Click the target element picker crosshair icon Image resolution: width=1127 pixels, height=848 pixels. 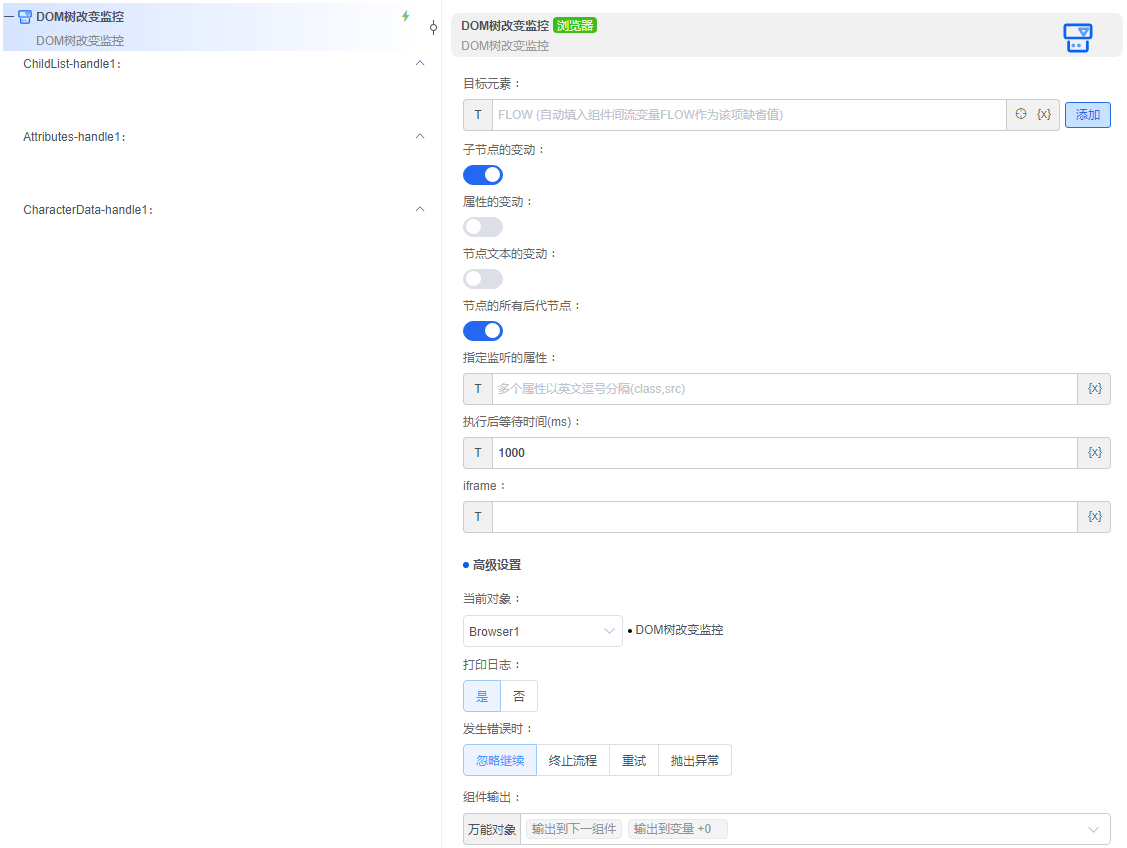pos(1019,114)
